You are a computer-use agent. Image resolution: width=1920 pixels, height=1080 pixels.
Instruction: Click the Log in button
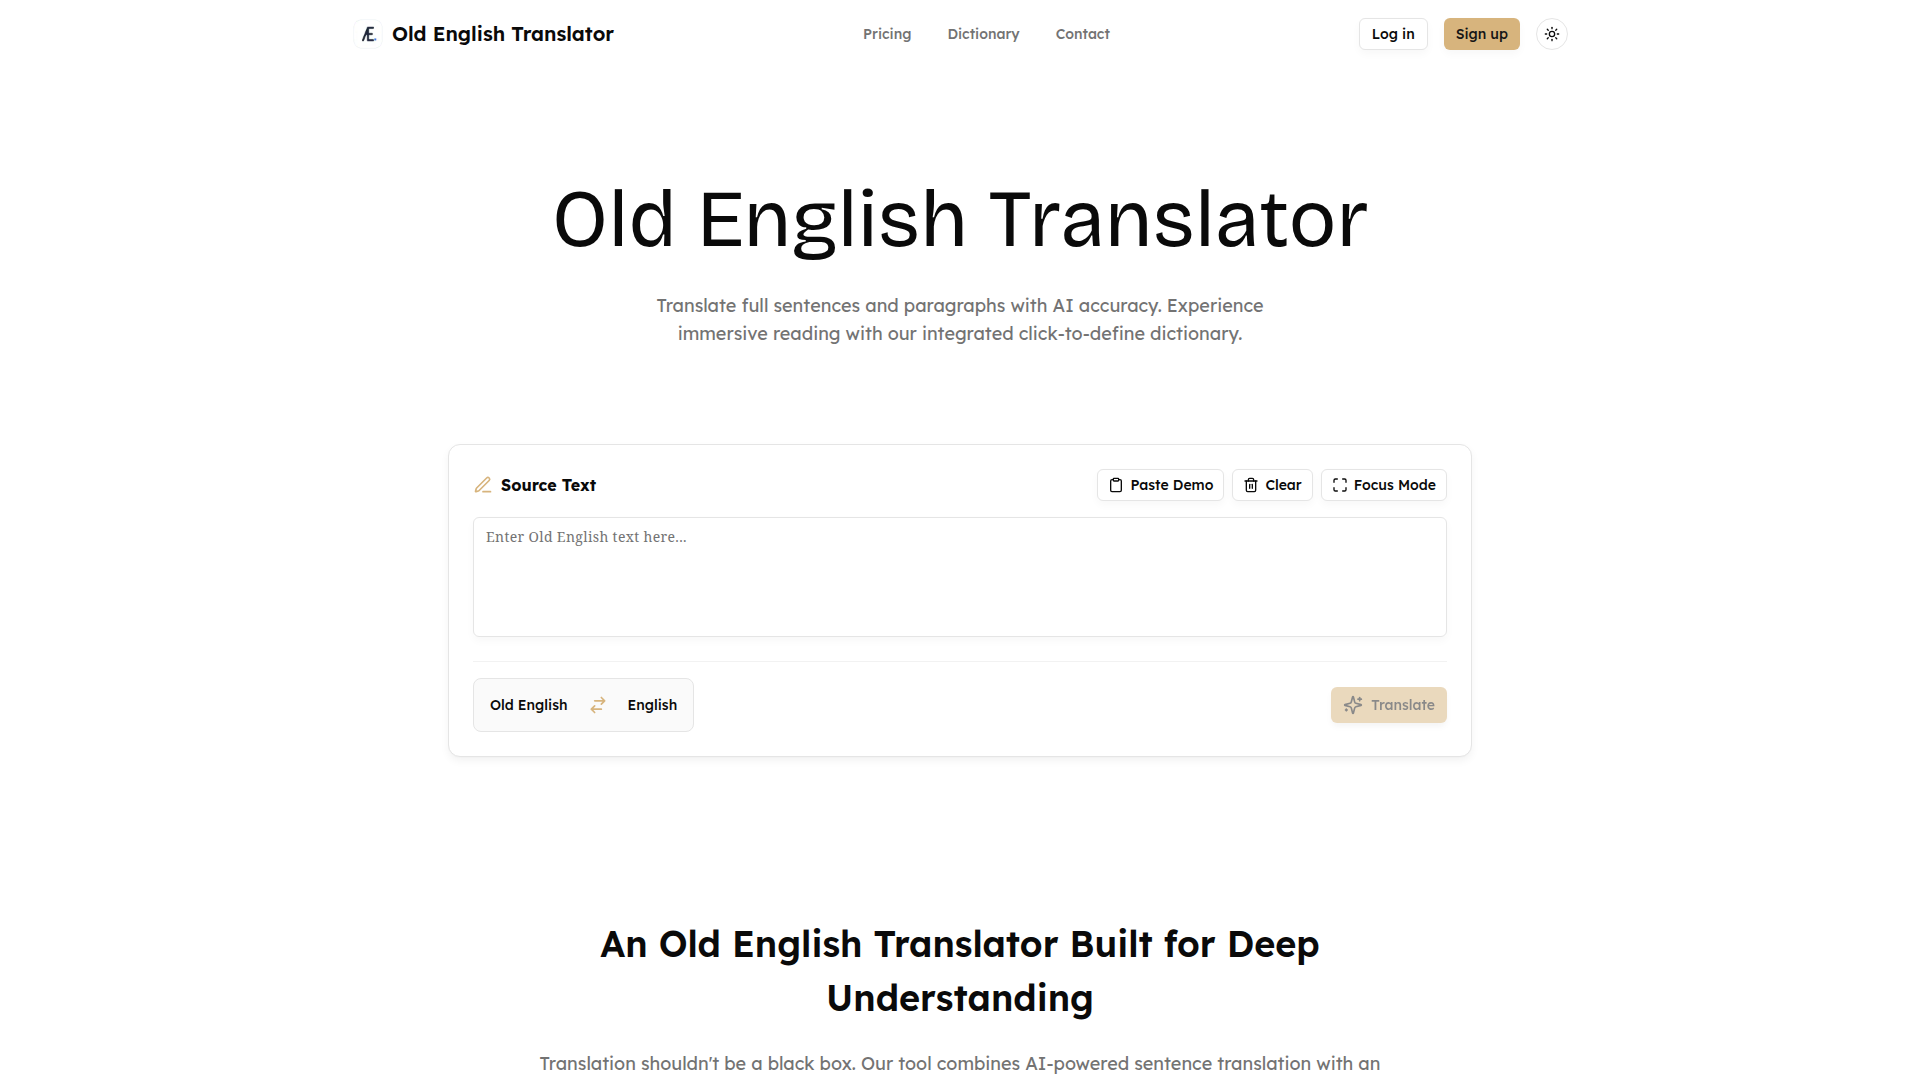point(1393,34)
